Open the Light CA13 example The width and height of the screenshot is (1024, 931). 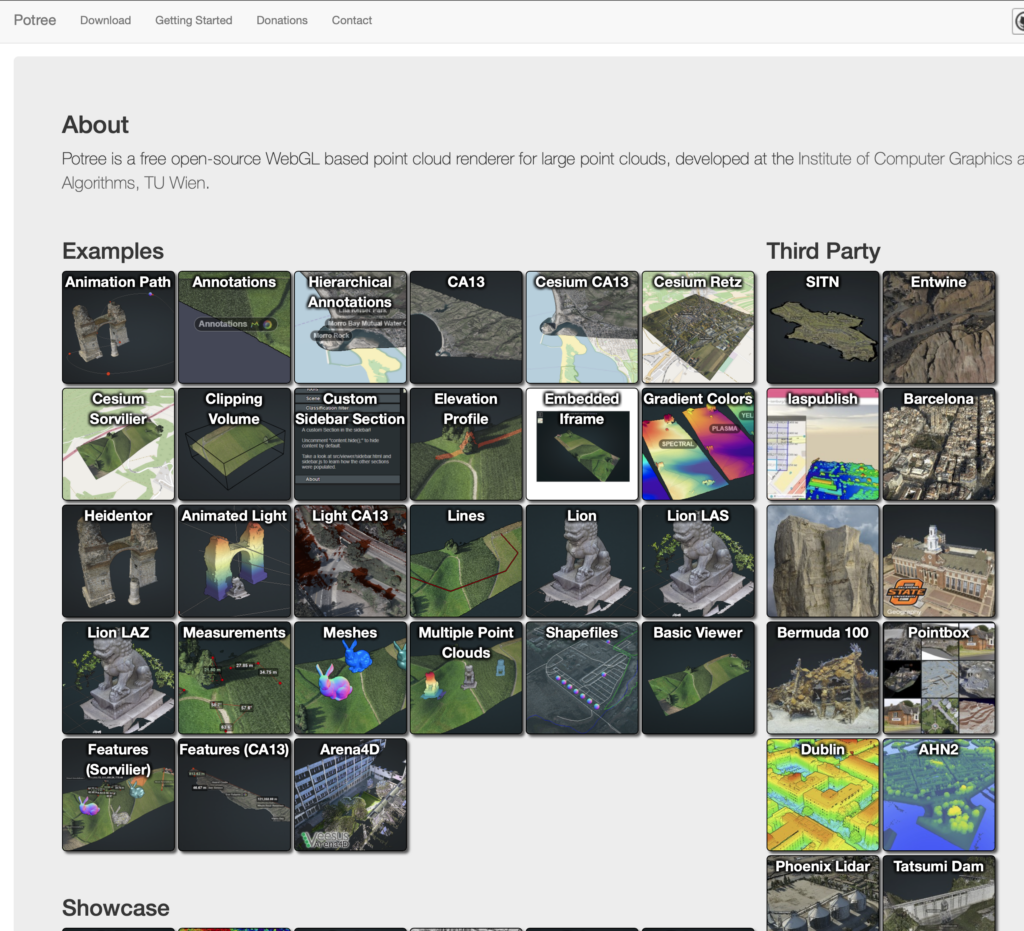click(x=351, y=561)
